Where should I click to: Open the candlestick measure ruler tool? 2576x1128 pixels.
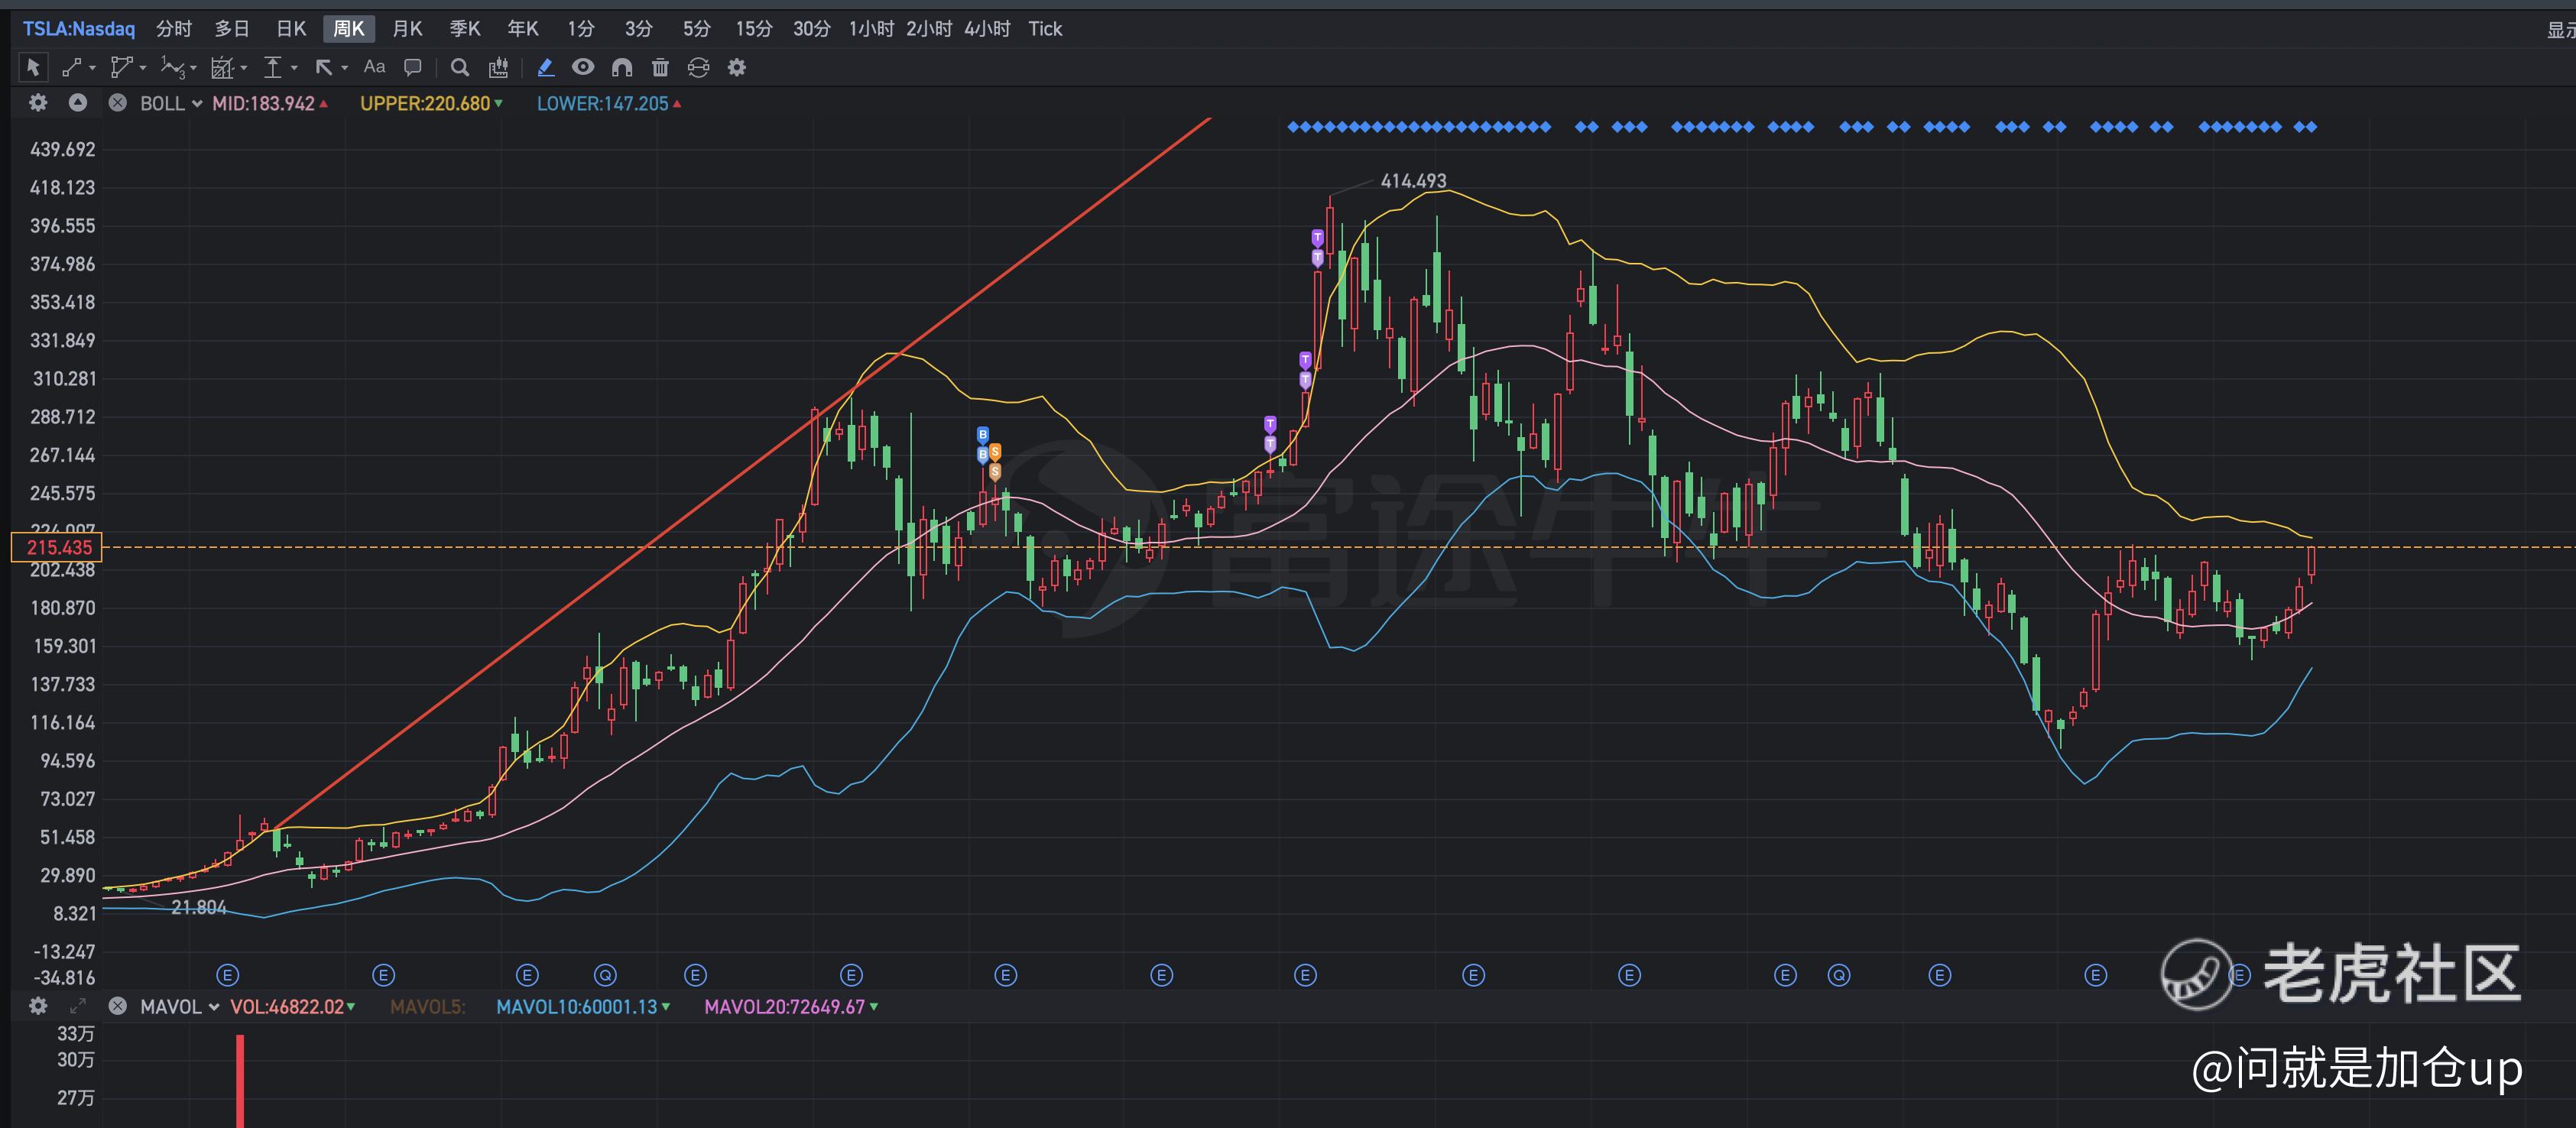(498, 67)
